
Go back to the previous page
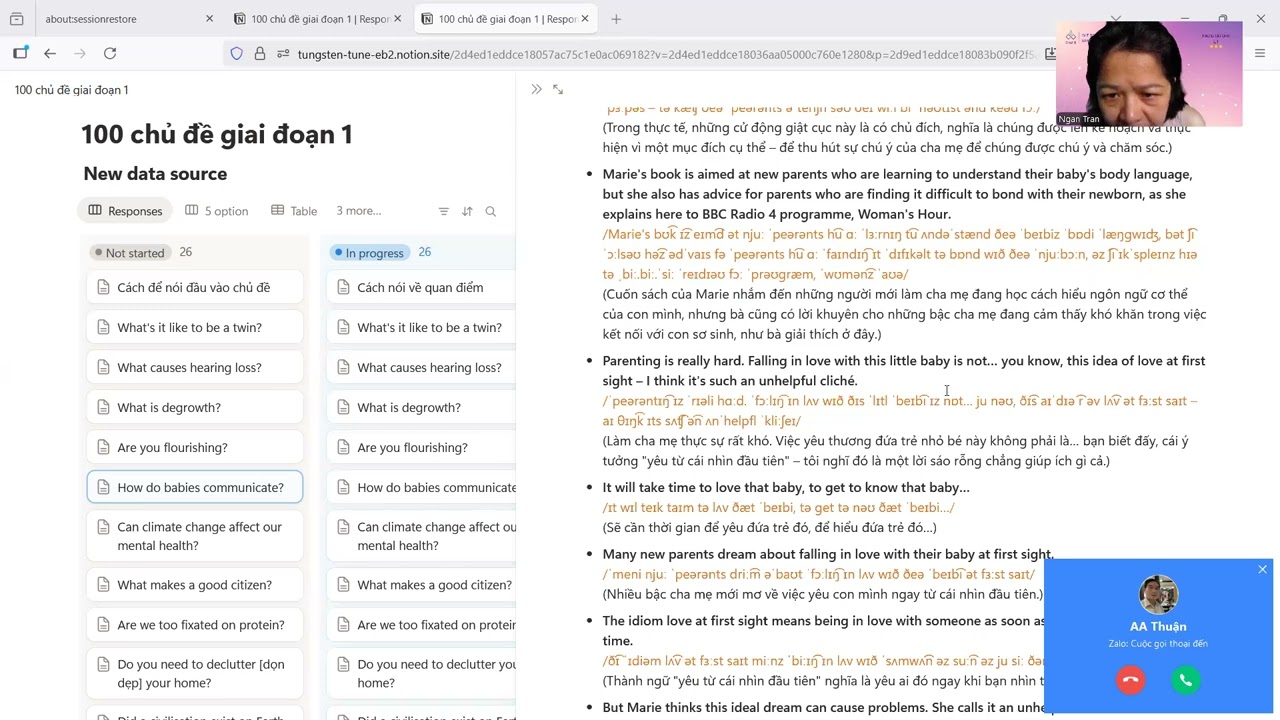(x=50, y=53)
